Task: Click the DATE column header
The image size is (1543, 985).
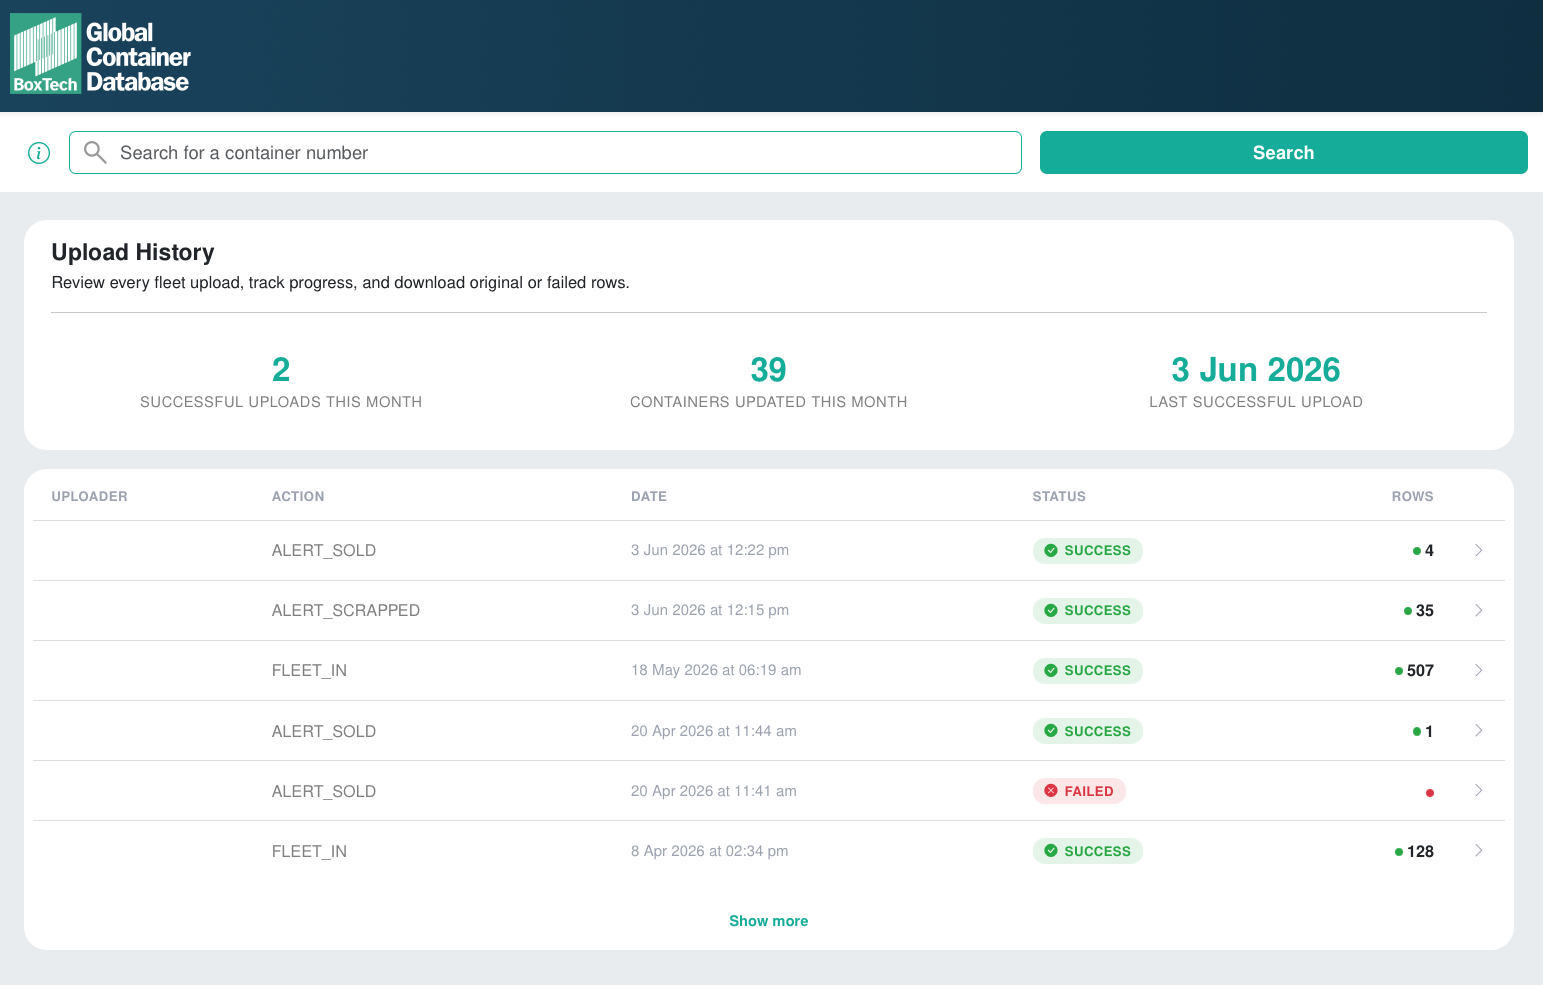Action: point(649,496)
